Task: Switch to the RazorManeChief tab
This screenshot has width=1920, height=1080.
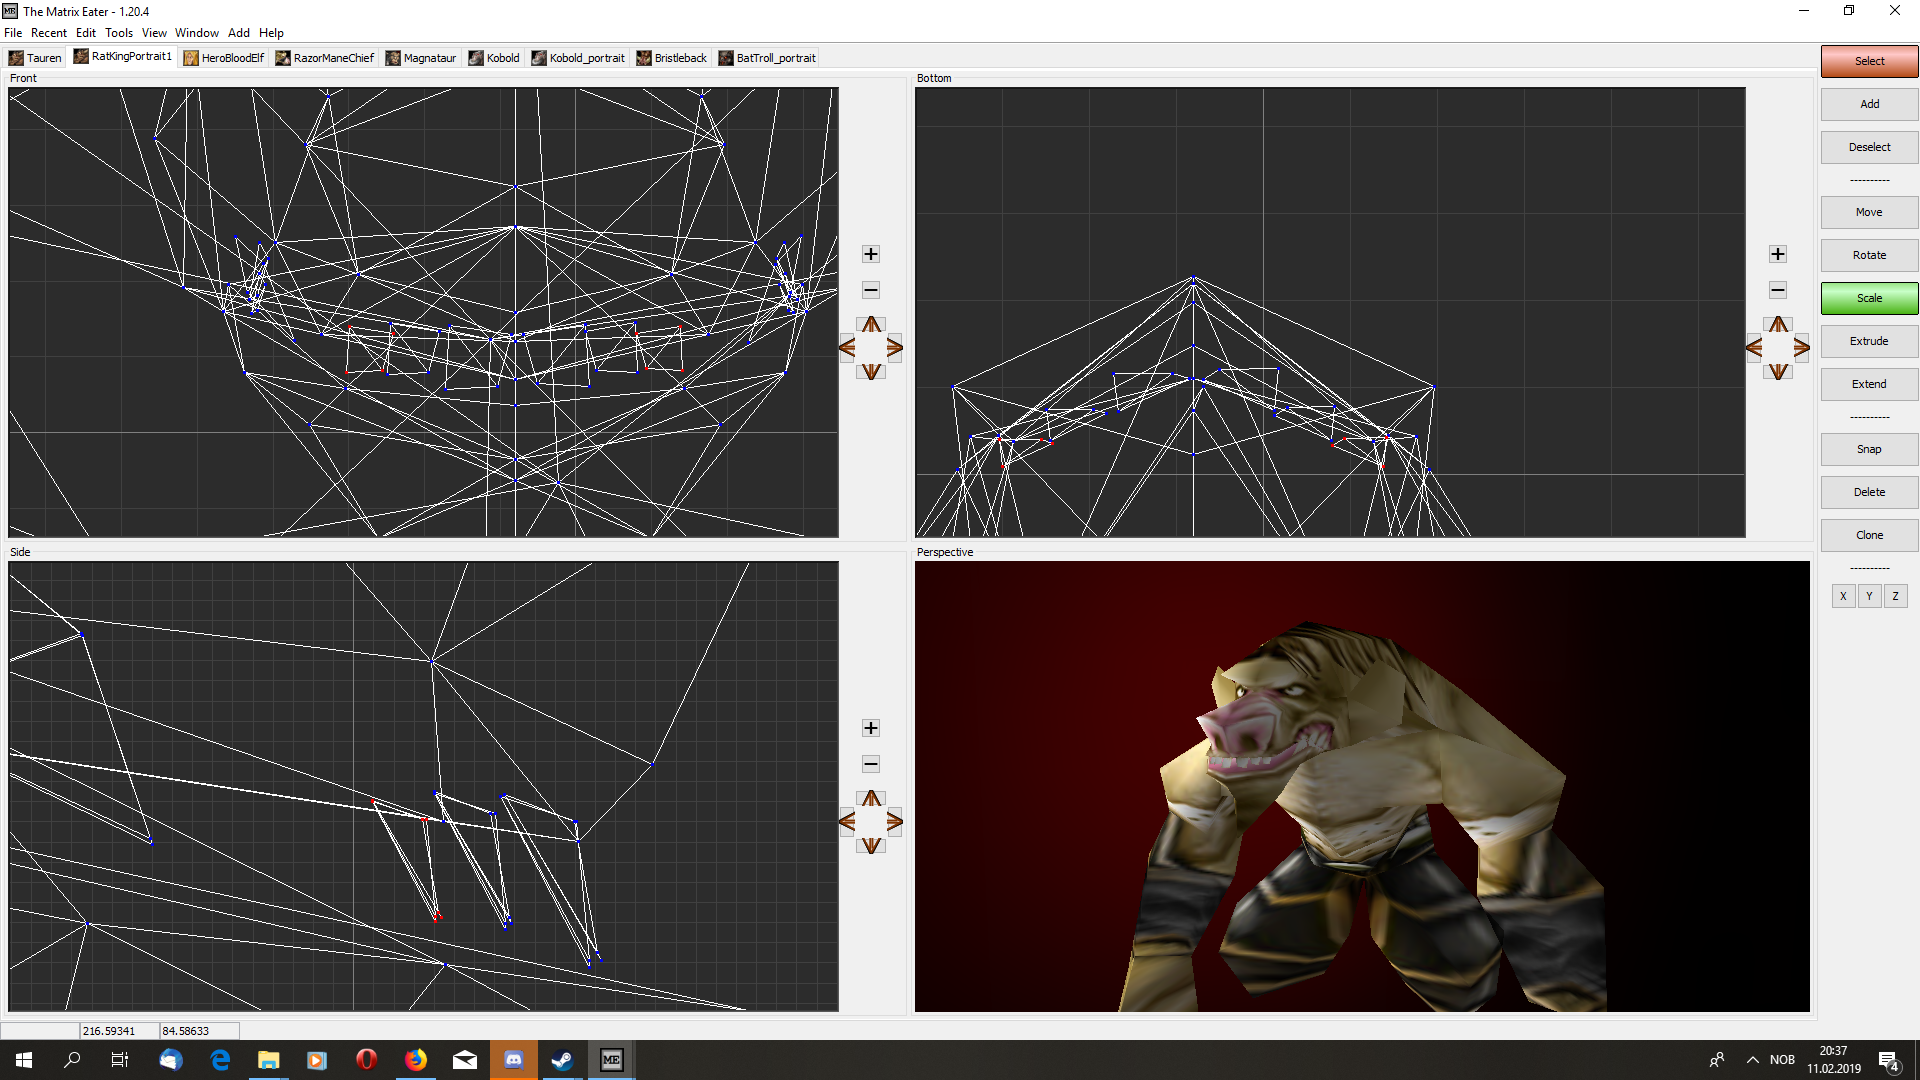Action: [325, 58]
